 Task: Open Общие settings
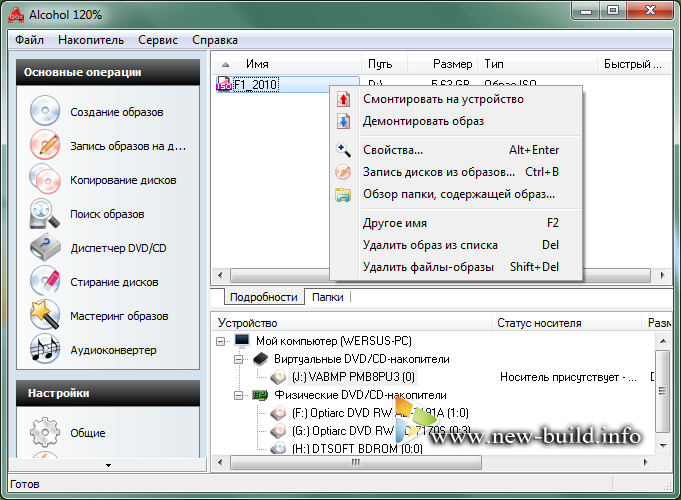tap(88, 433)
